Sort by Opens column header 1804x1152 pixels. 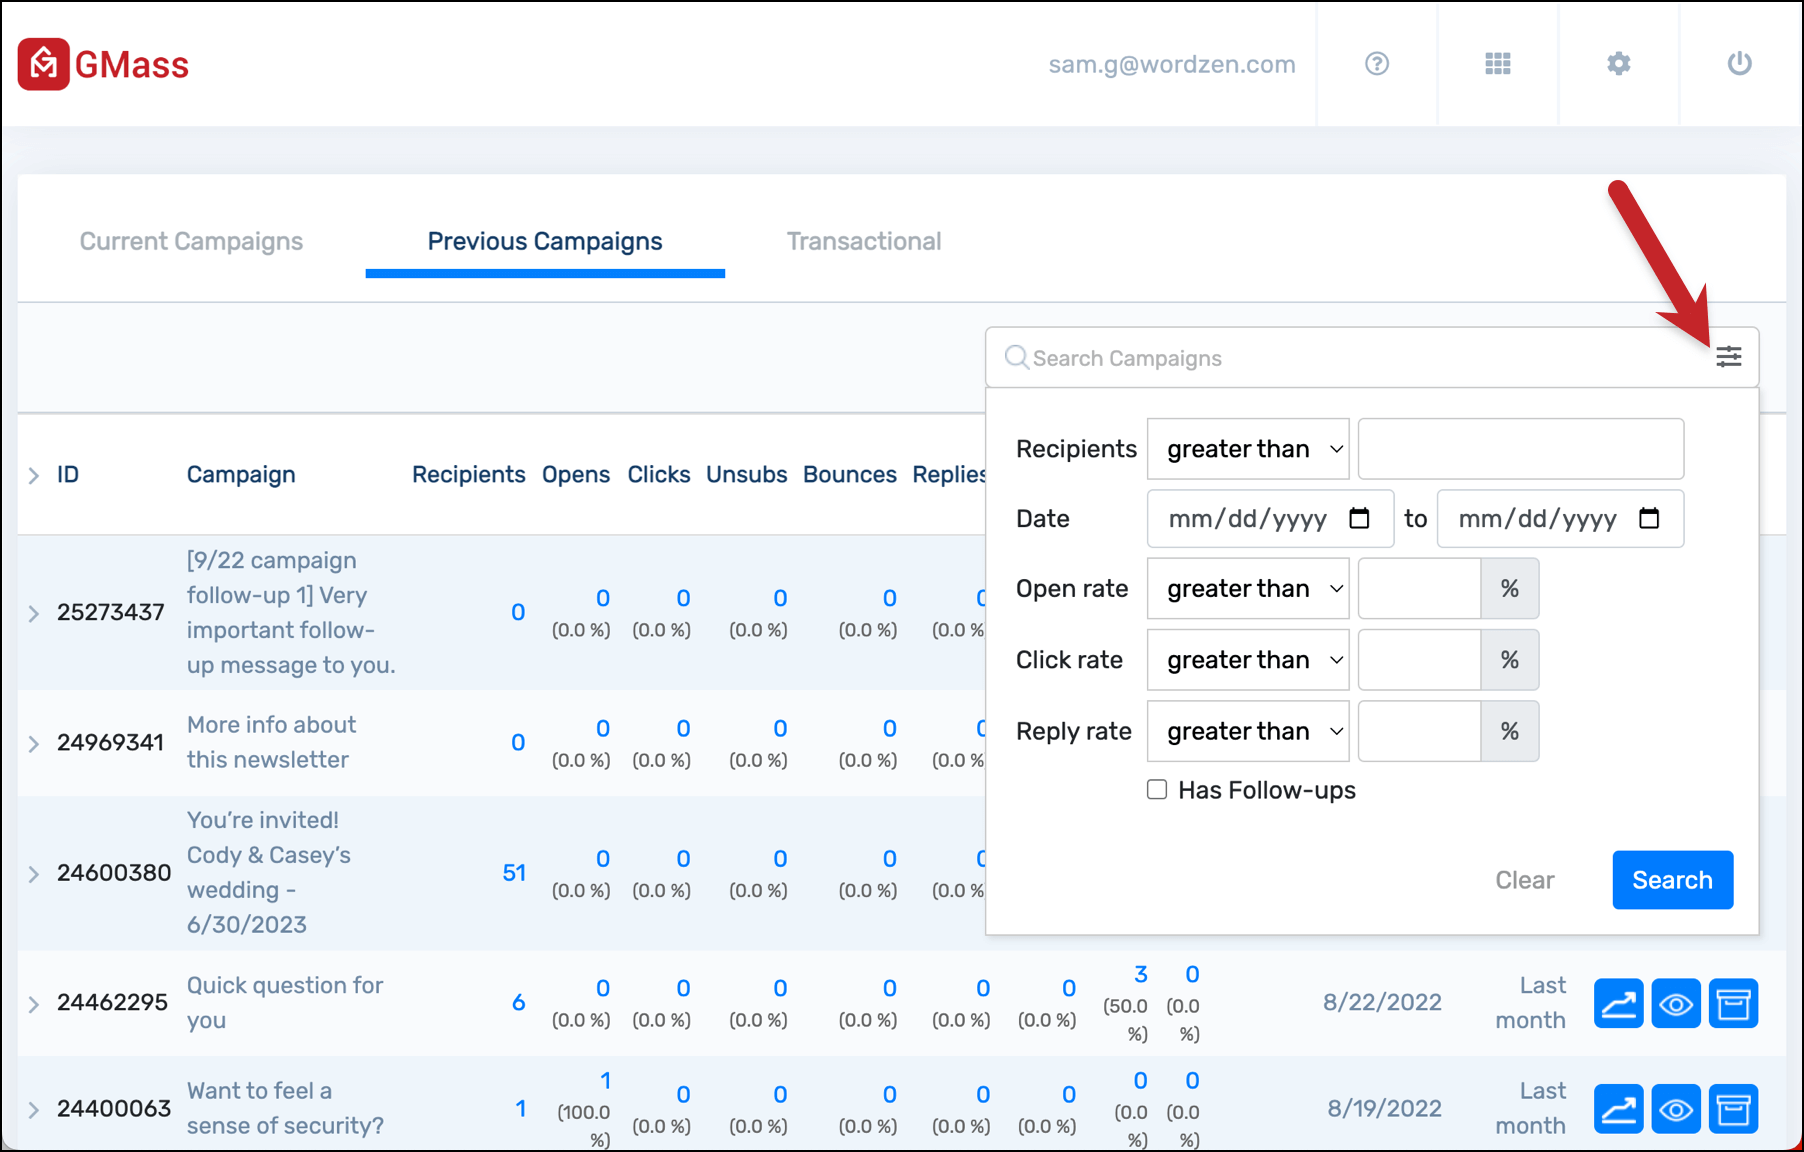[x=576, y=474]
